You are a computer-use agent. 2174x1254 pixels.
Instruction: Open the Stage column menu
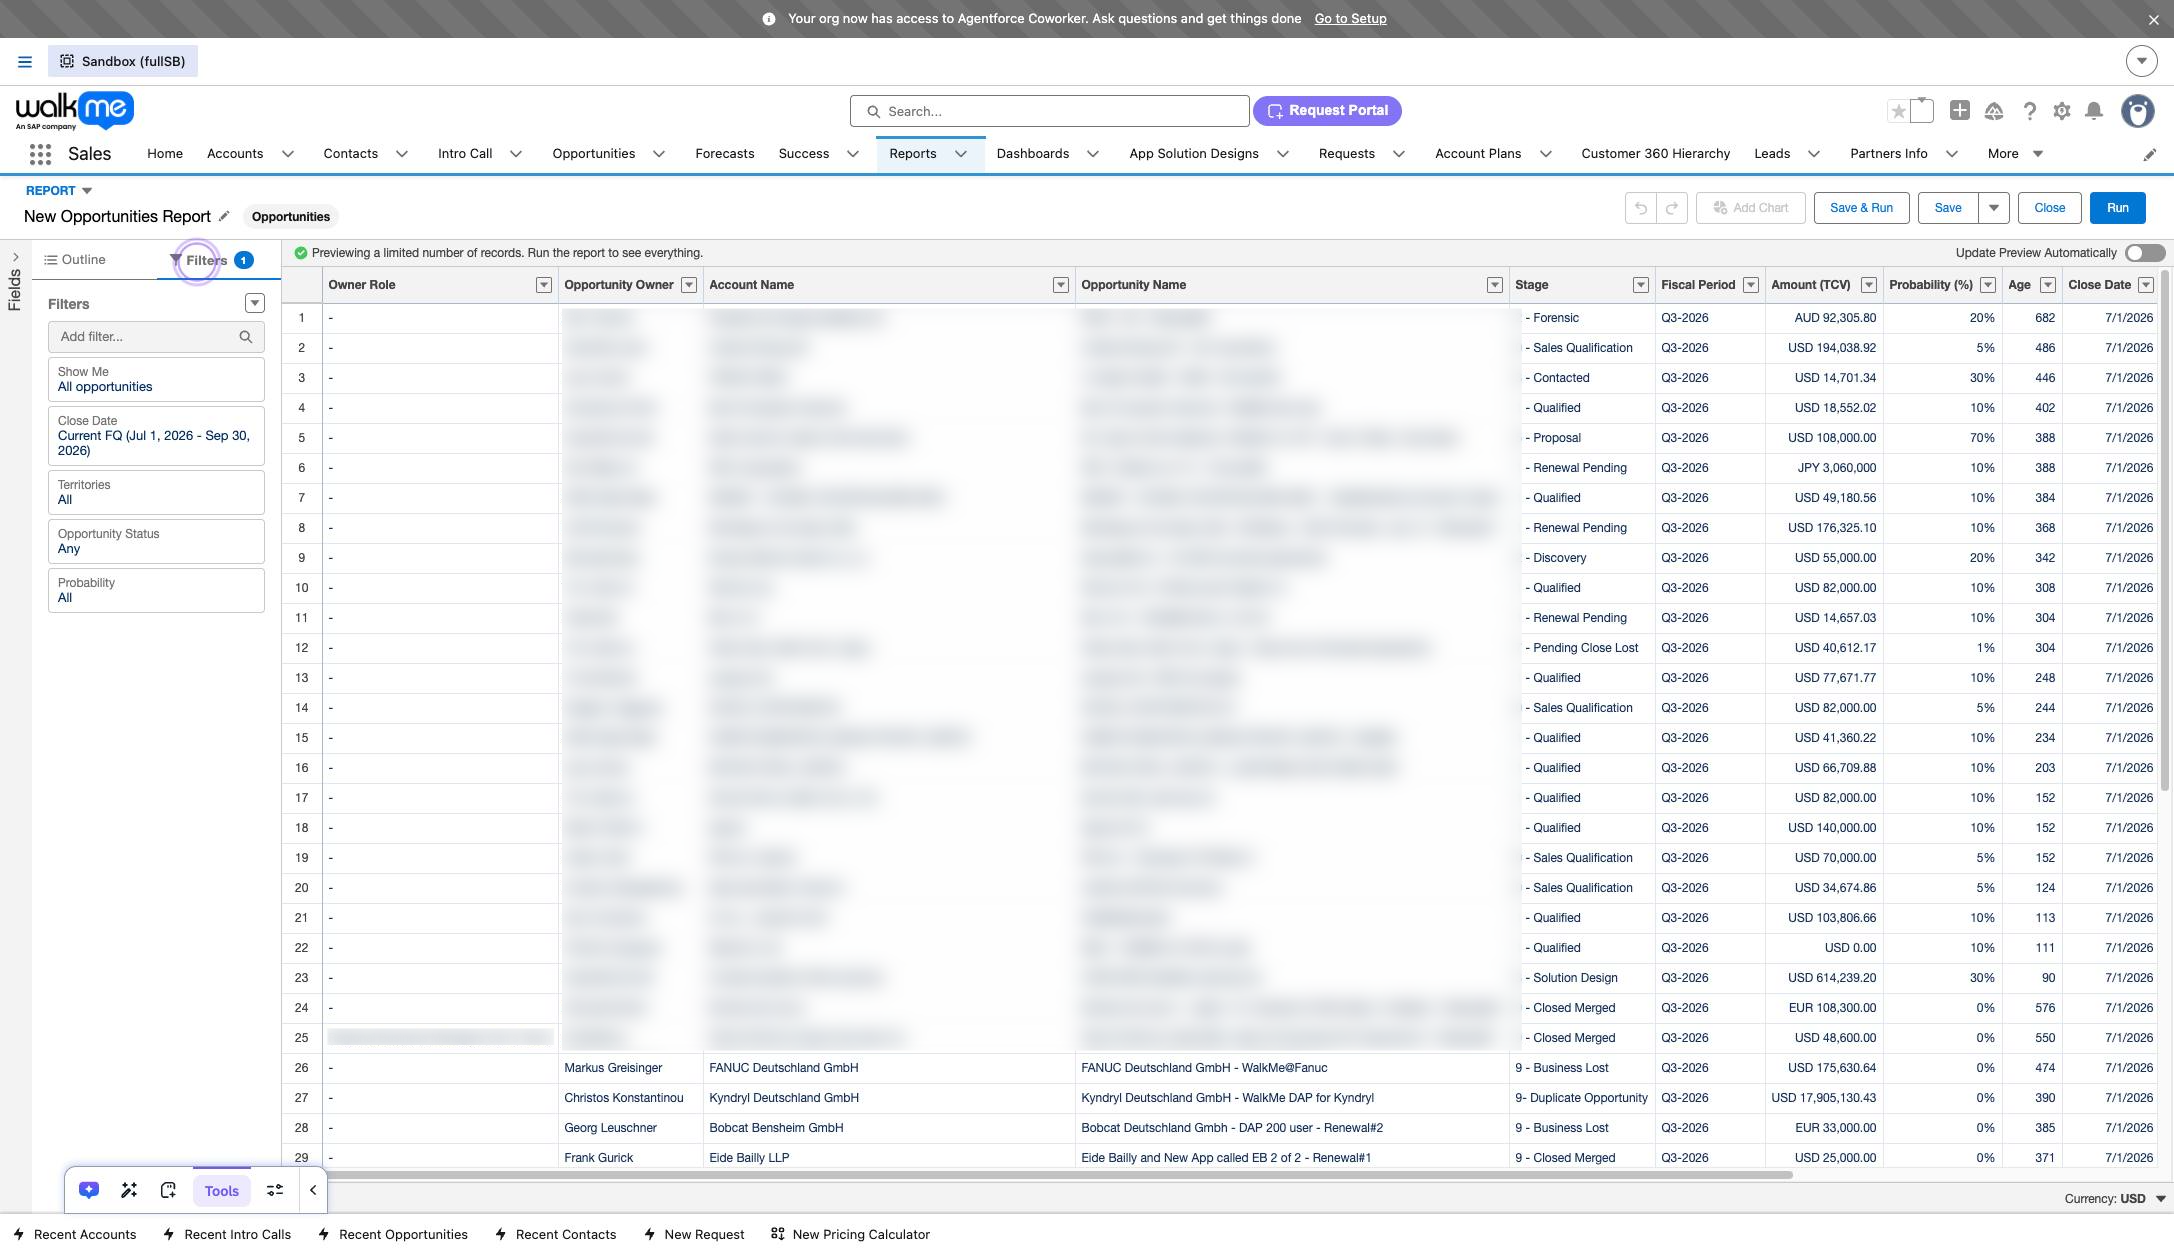coord(1641,285)
